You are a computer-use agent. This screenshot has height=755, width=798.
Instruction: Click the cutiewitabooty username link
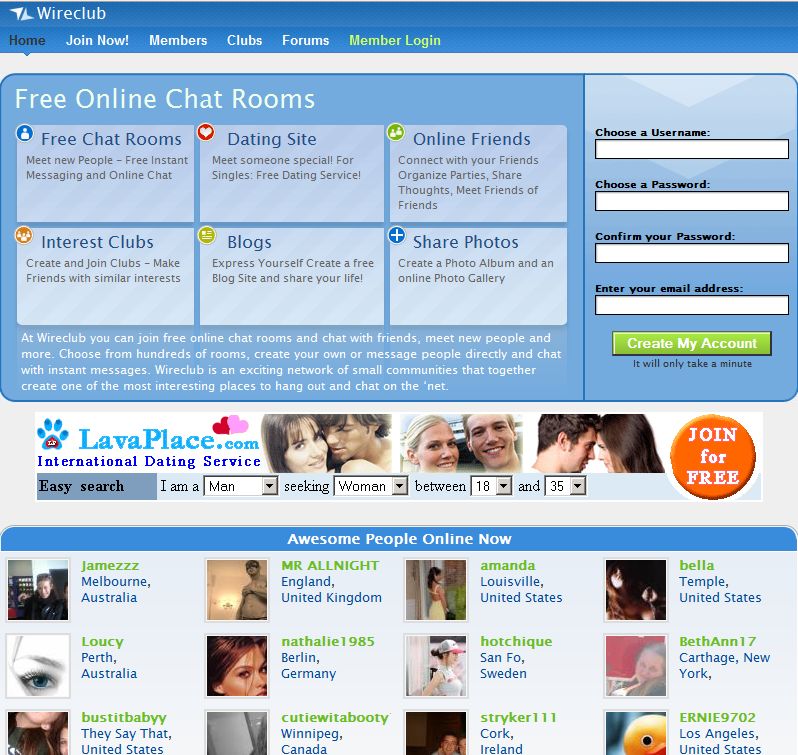(x=335, y=717)
